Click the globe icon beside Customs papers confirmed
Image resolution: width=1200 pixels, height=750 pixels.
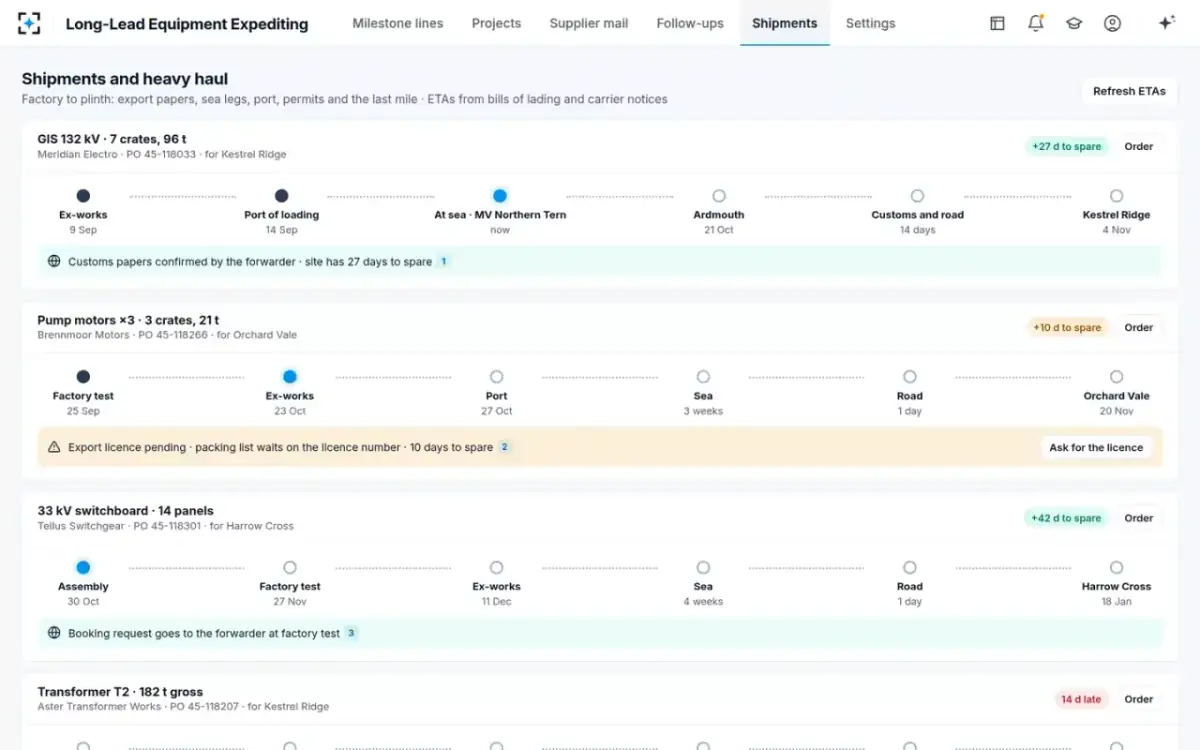[x=54, y=261]
